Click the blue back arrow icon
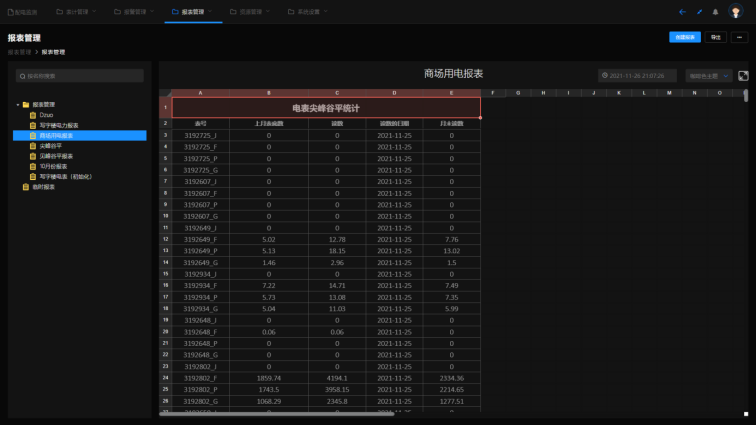The width and height of the screenshot is (756, 425). [x=682, y=12]
